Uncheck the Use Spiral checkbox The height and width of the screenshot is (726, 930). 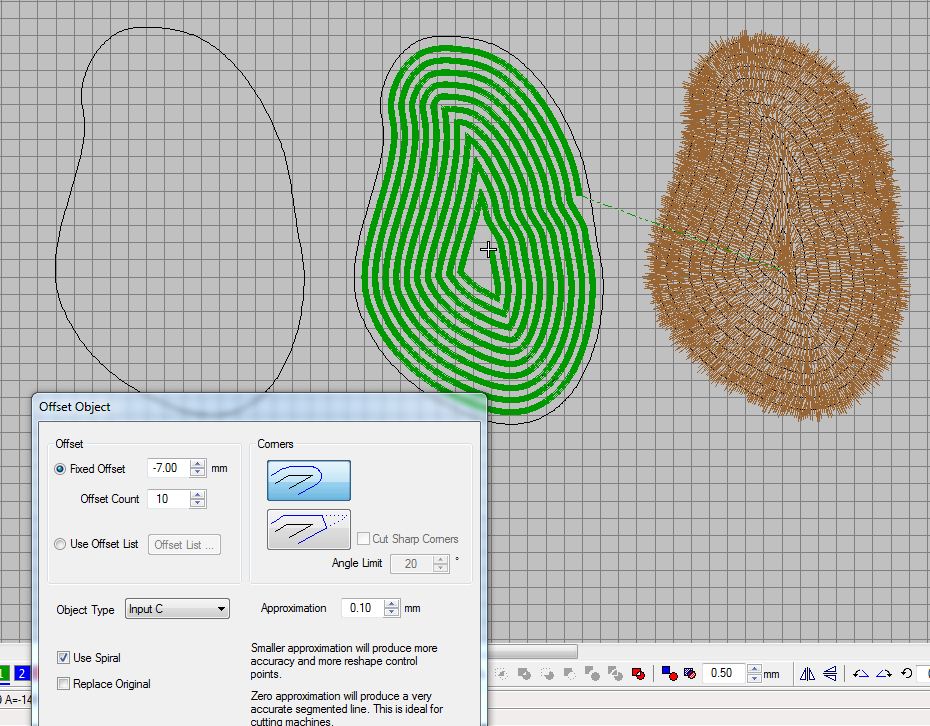click(64, 658)
